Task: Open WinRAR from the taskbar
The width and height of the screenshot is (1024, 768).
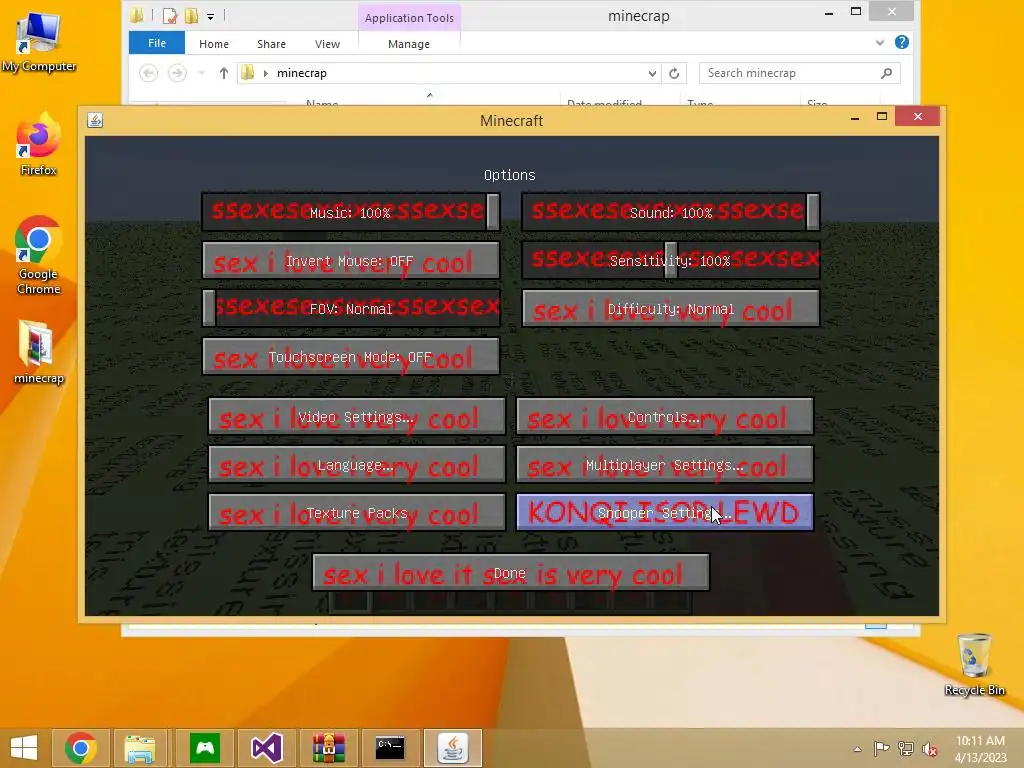Action: click(x=328, y=748)
